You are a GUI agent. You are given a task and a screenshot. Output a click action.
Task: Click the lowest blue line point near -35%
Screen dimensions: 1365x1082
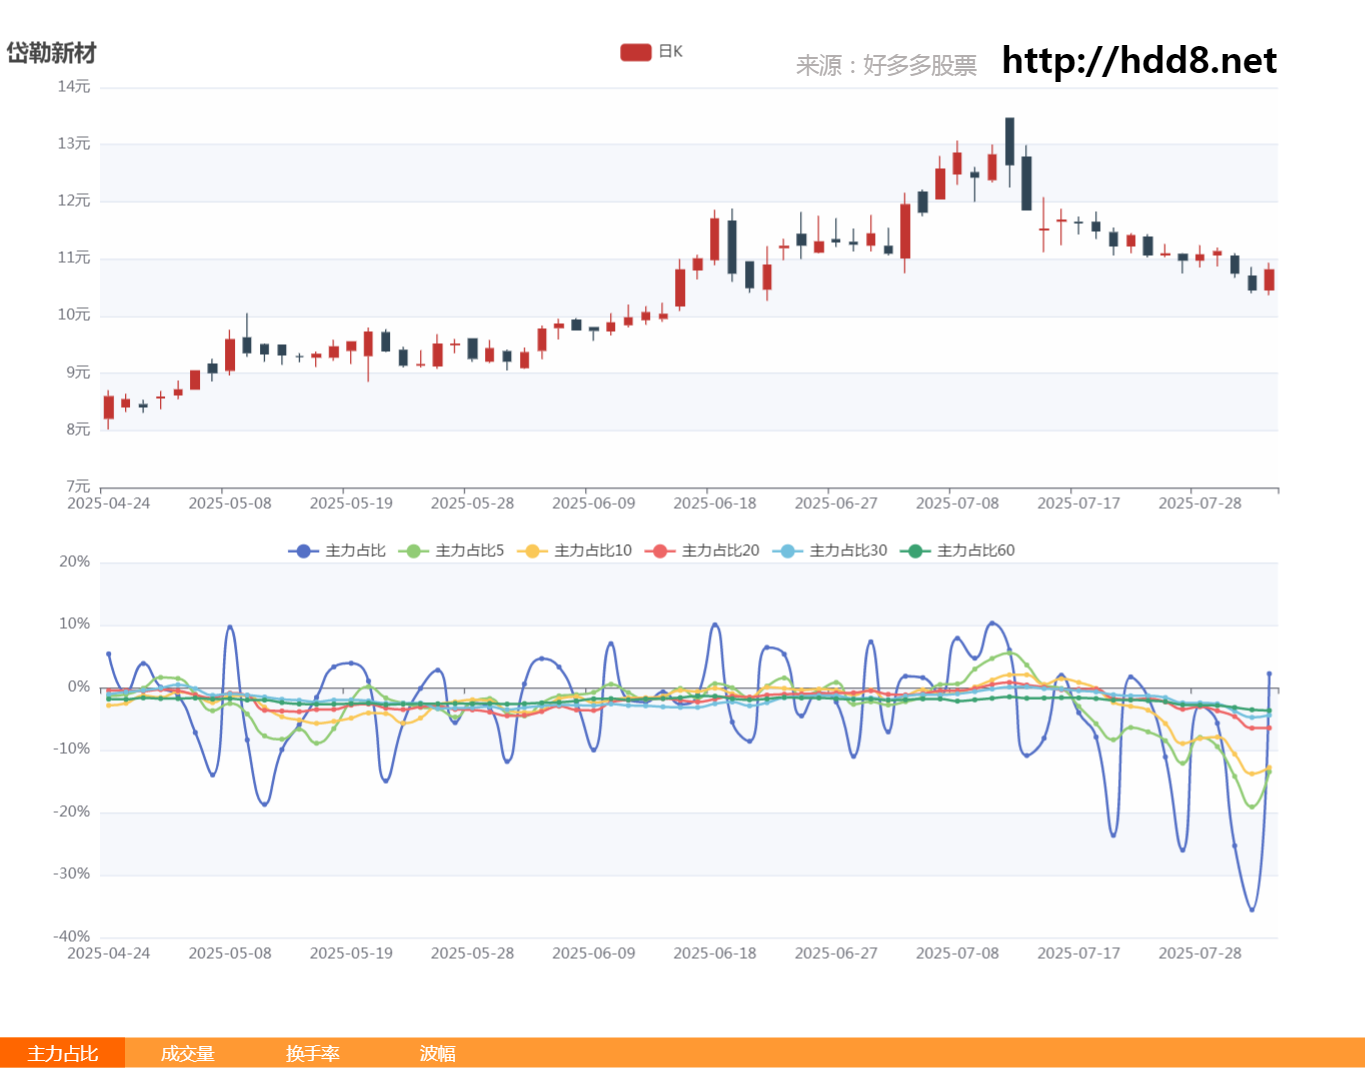tap(1252, 909)
